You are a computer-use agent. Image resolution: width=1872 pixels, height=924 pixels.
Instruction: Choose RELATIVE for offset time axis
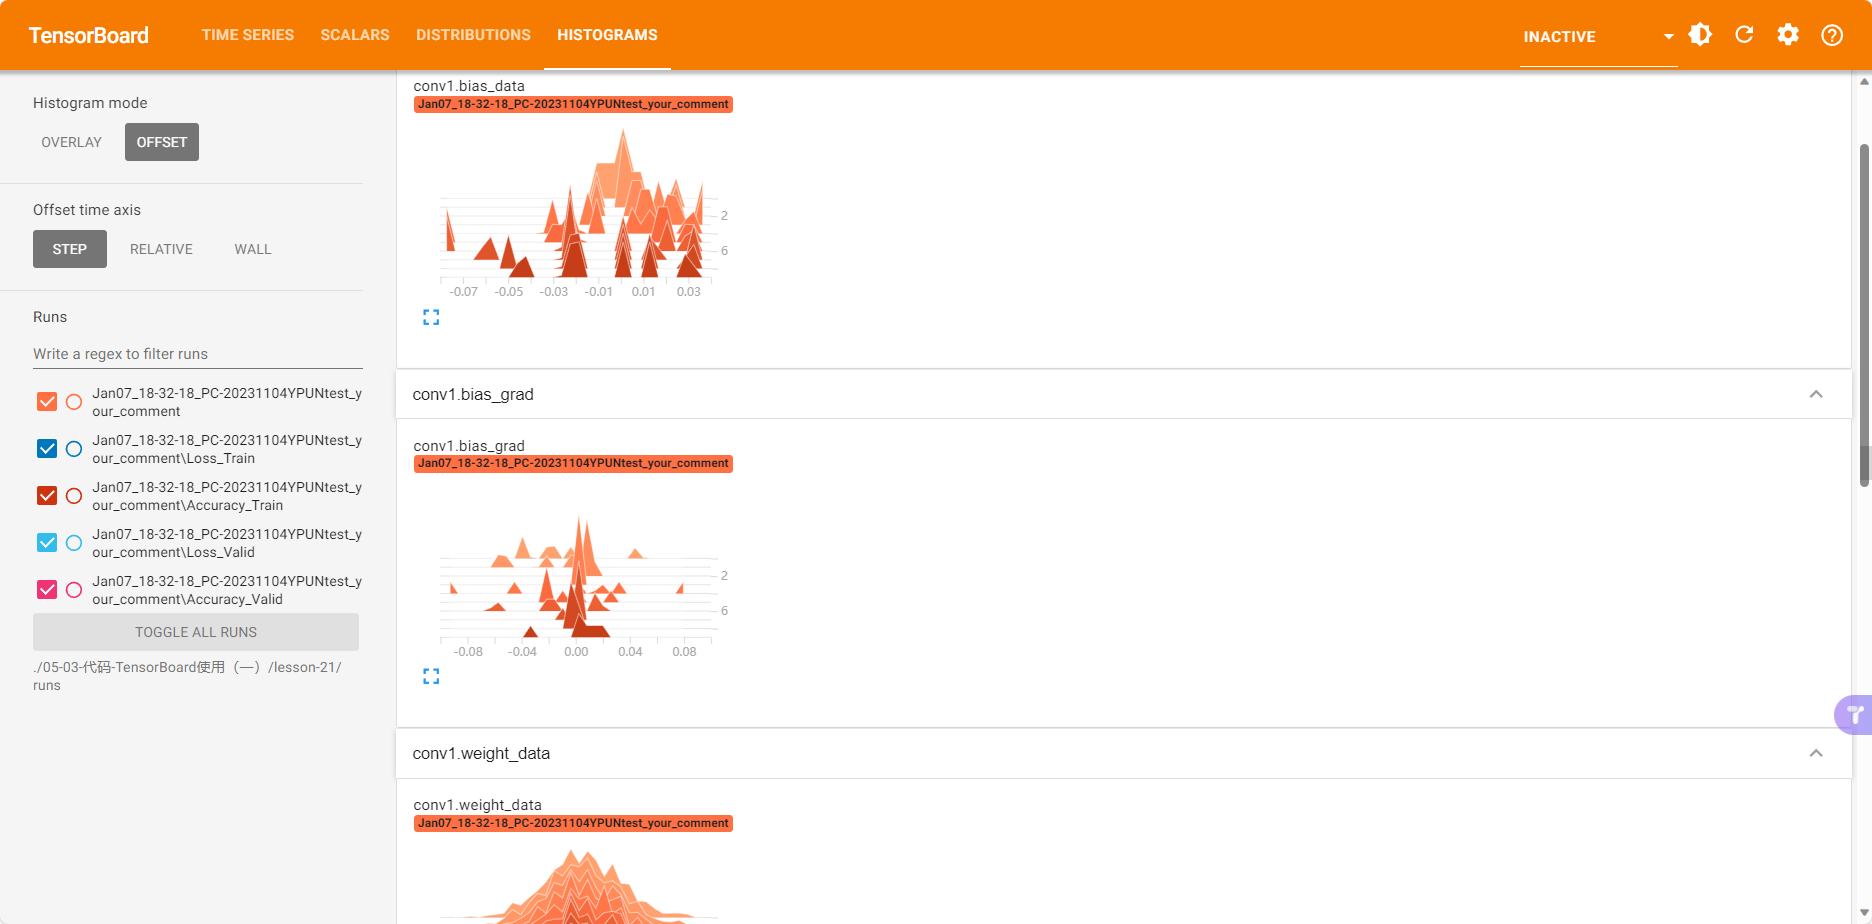pos(161,249)
